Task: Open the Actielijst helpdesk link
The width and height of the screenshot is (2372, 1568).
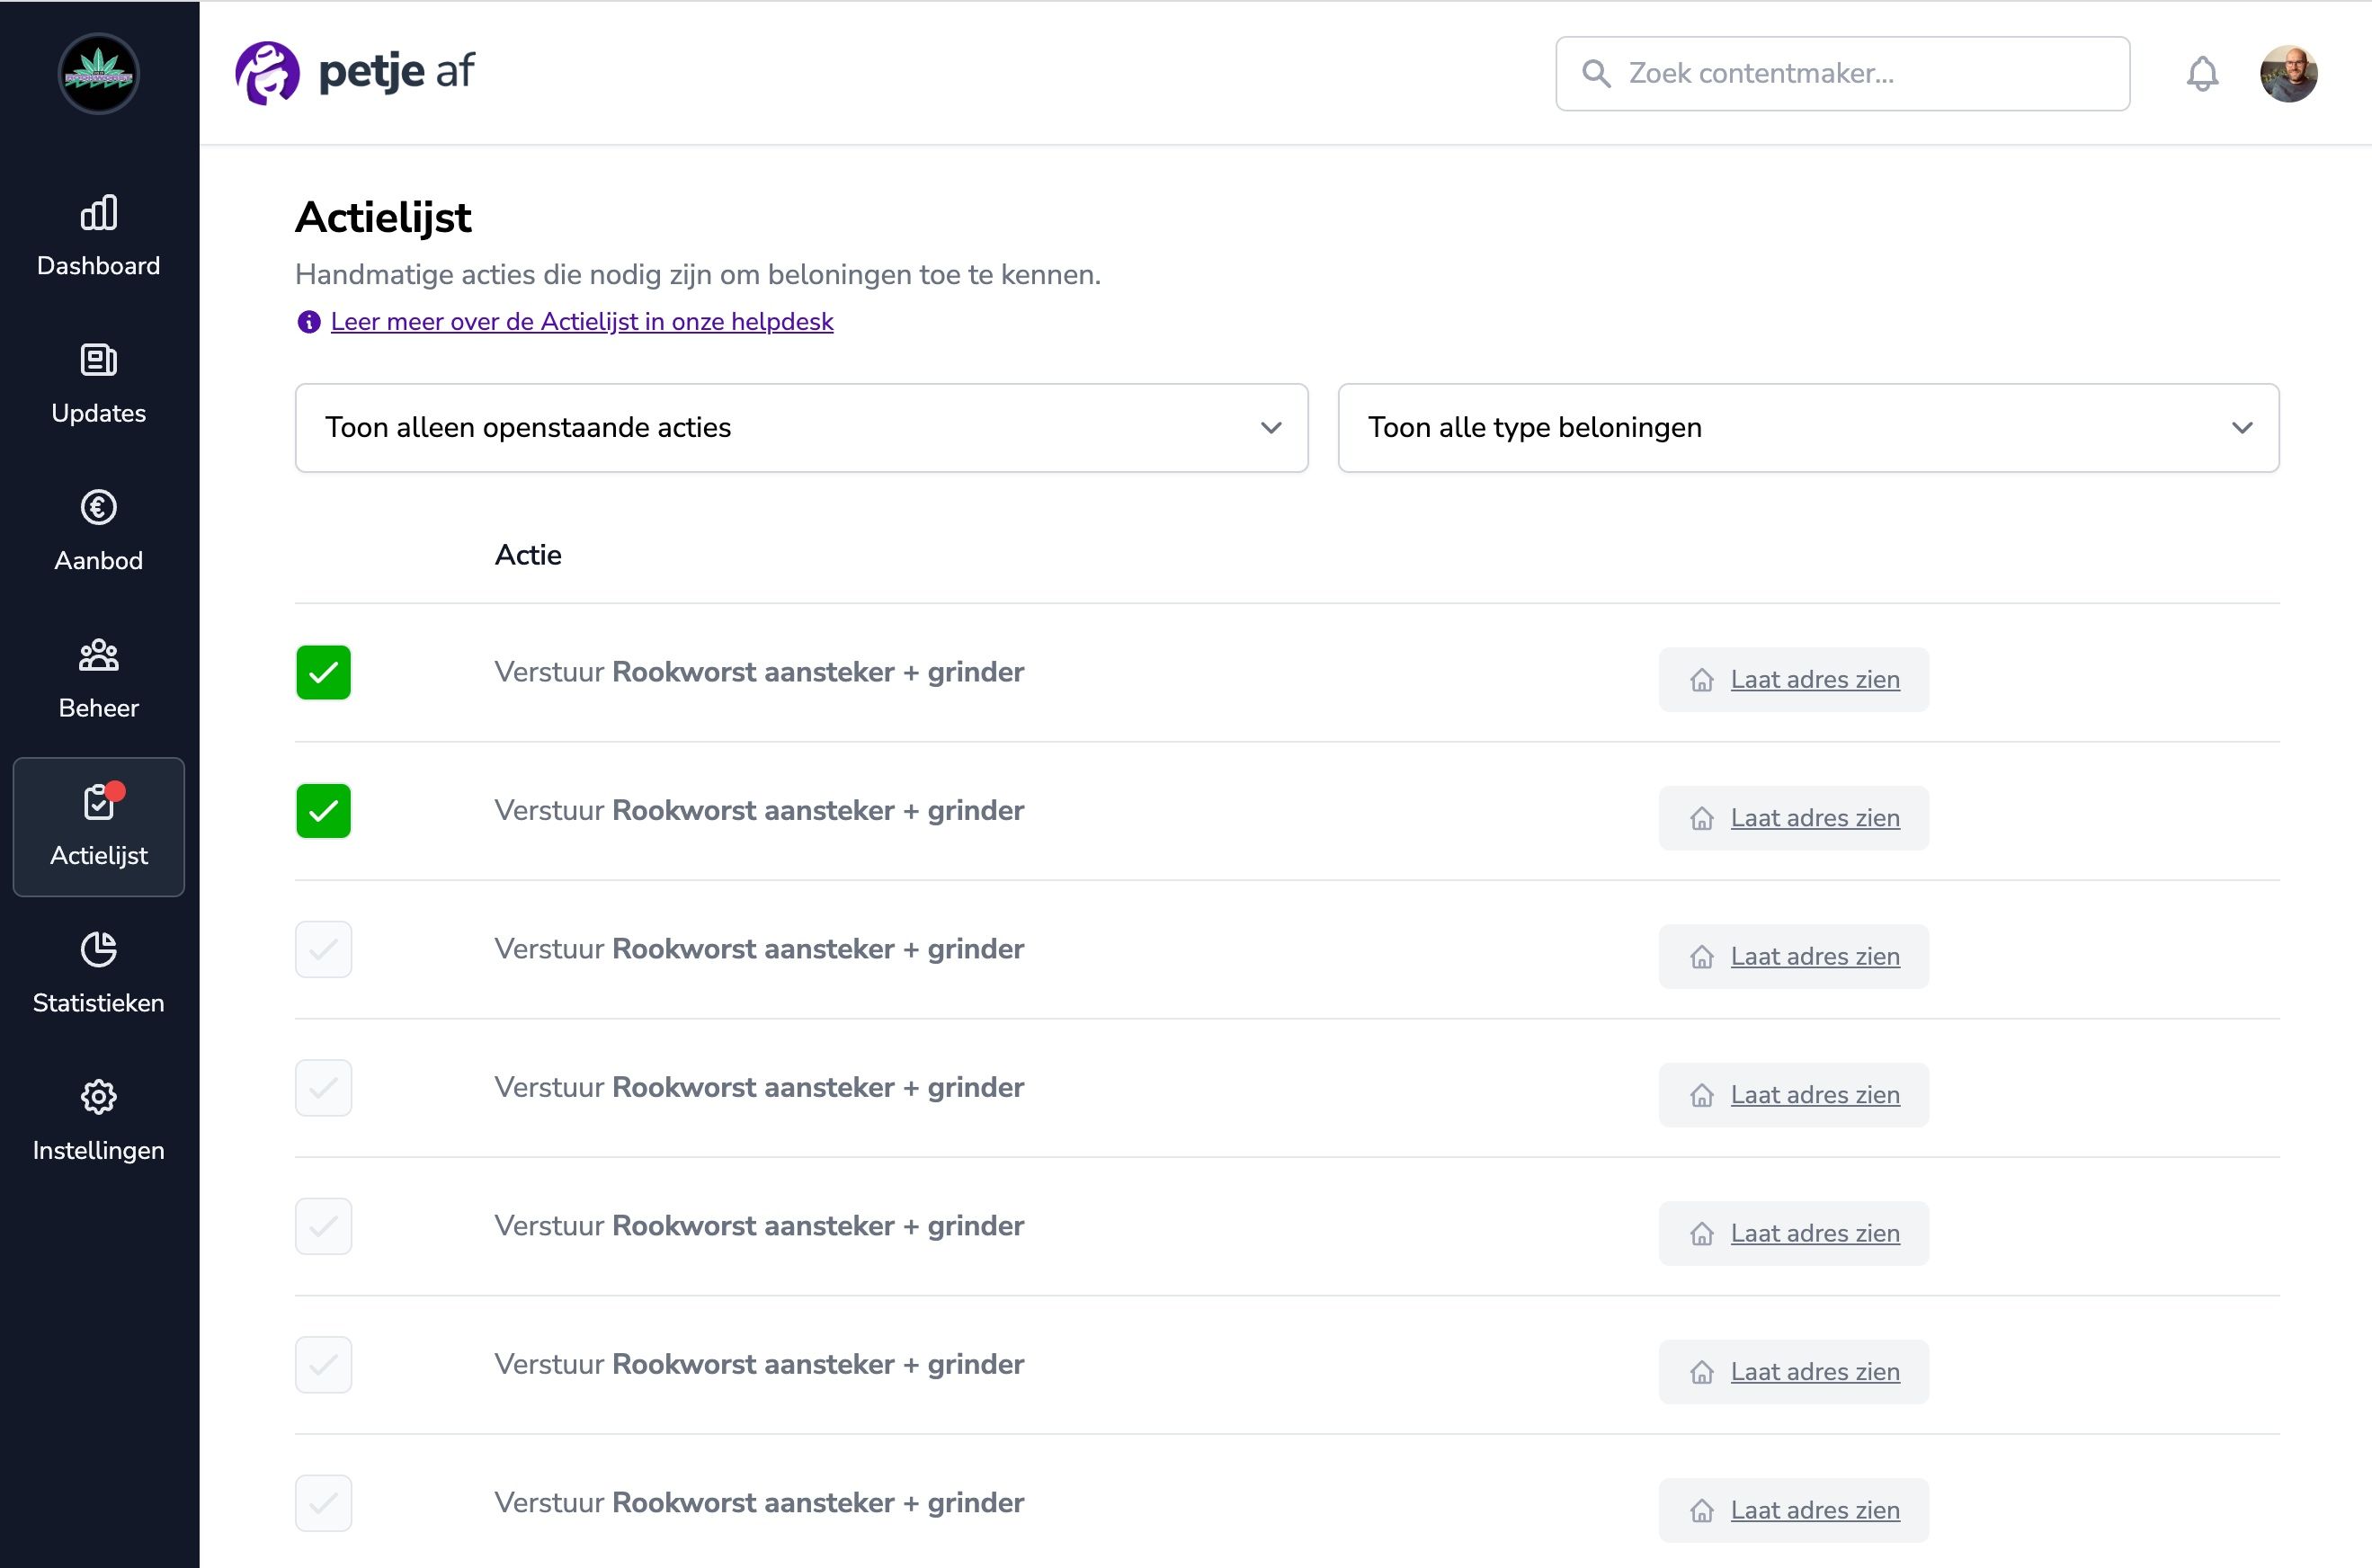Action: click(581, 322)
